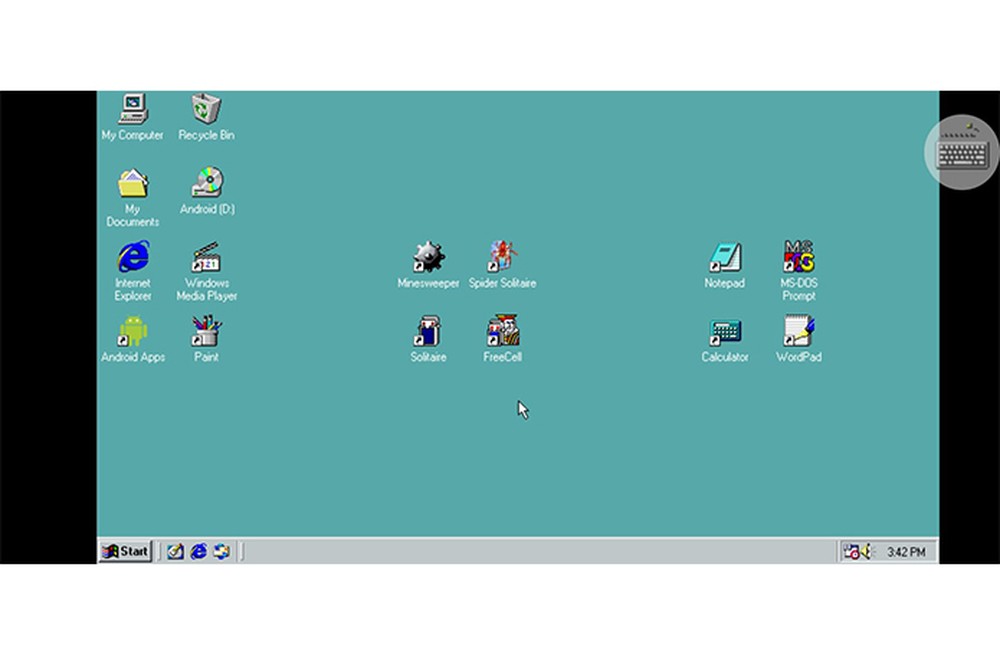Launch Spider Solitaire
Viewport: 1000px width, 652px height.
click(x=501, y=255)
